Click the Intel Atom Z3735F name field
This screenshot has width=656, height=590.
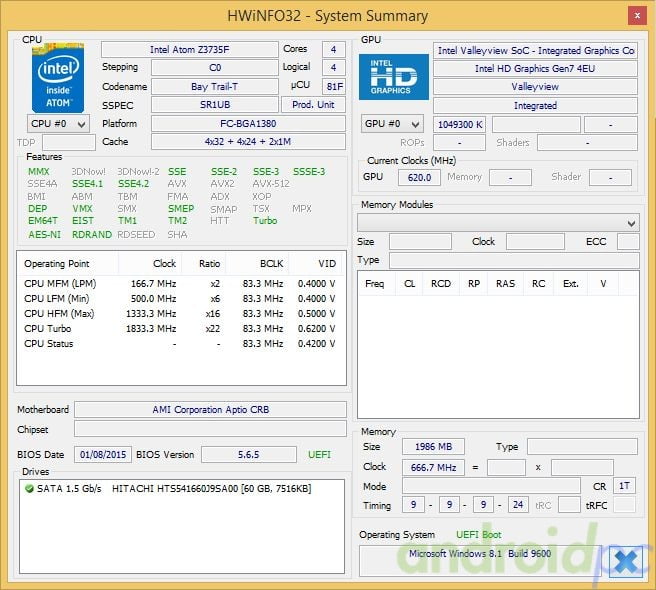(190, 49)
